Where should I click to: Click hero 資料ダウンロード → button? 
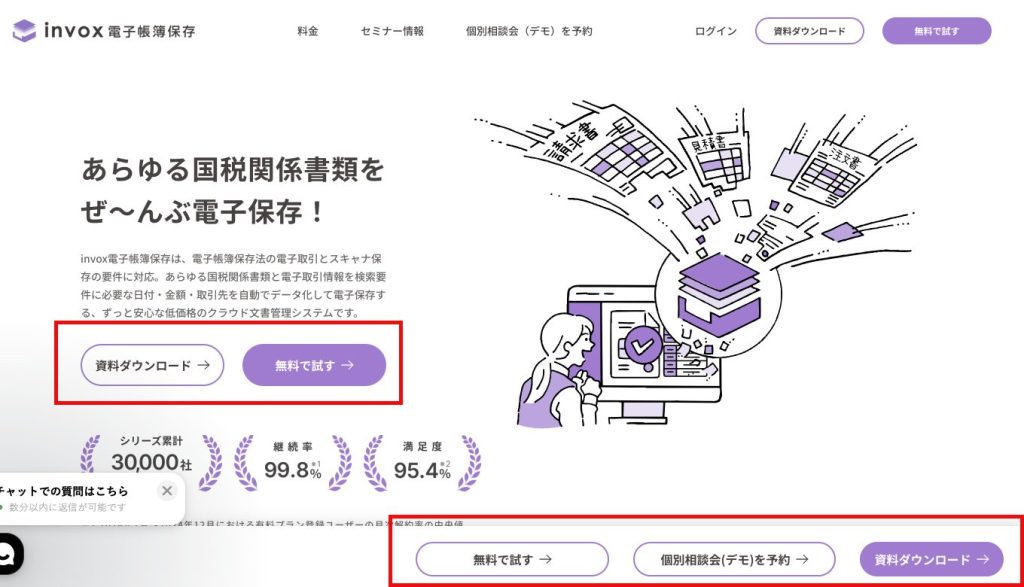(152, 365)
